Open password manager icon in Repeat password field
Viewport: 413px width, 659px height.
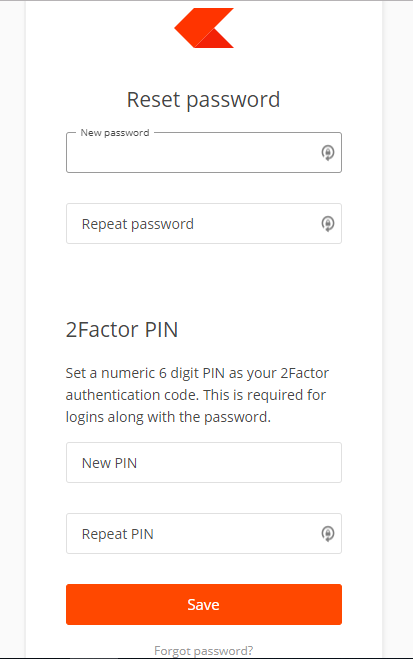pos(328,224)
